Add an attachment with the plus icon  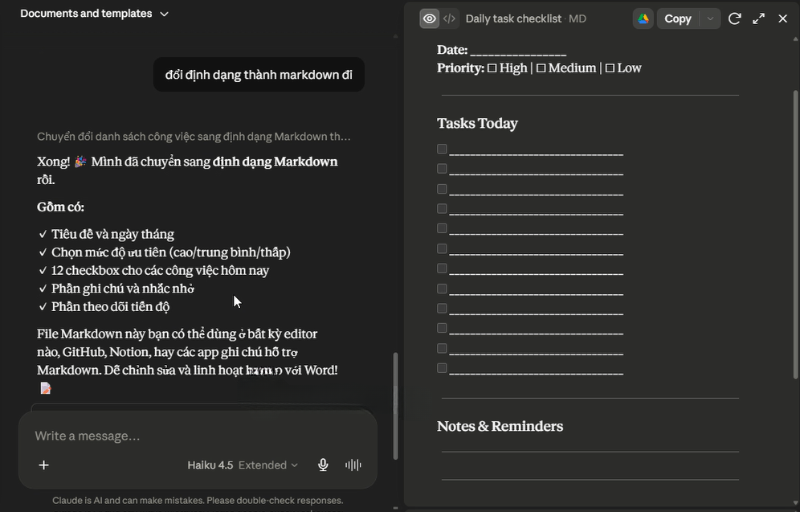(44, 465)
